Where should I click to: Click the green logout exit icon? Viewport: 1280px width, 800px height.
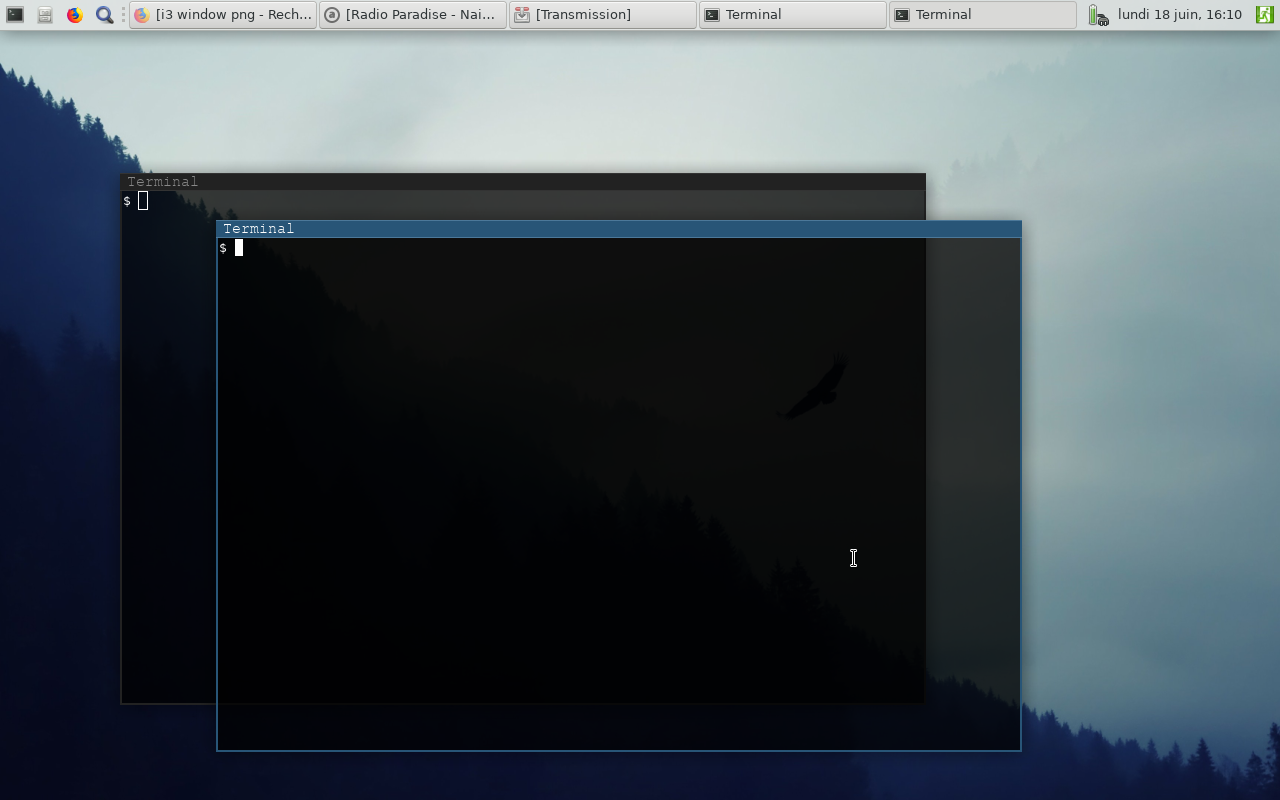tap(1265, 14)
